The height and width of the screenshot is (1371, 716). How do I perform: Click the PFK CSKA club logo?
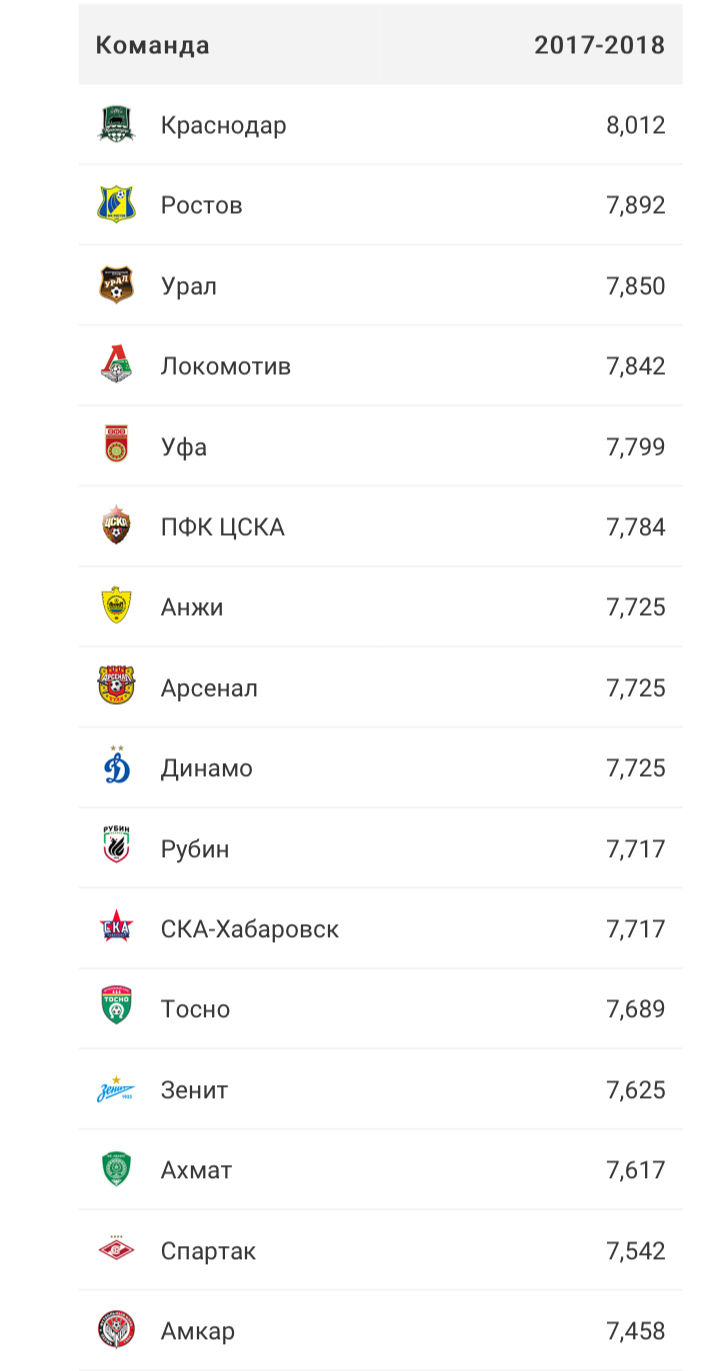click(116, 526)
